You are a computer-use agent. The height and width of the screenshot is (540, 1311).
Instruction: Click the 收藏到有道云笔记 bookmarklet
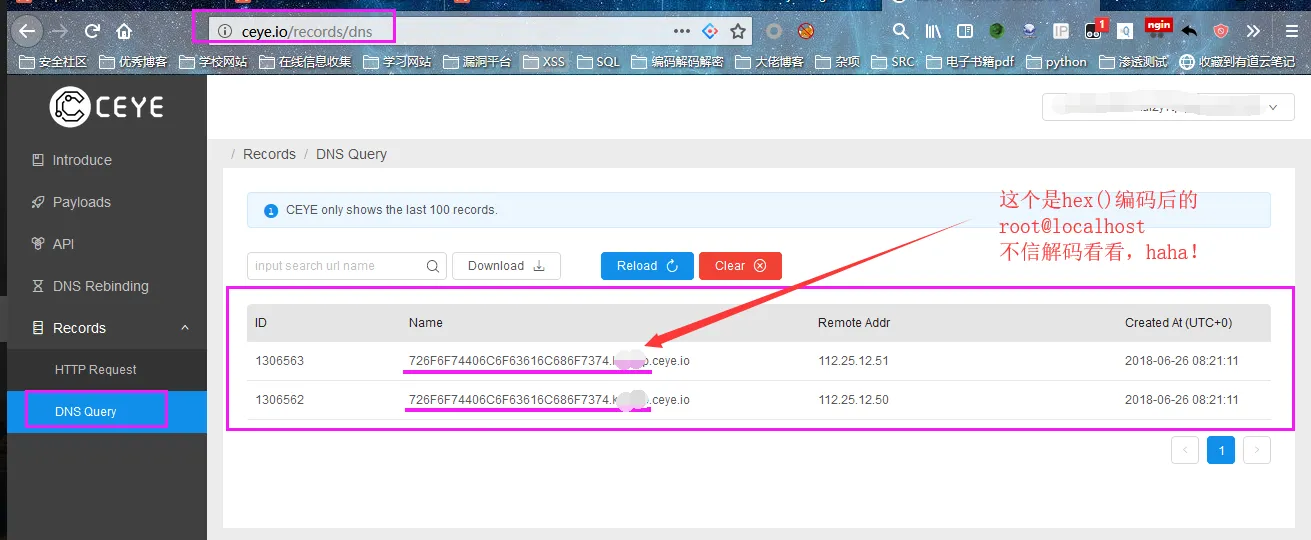pyautogui.click(x=1237, y=61)
